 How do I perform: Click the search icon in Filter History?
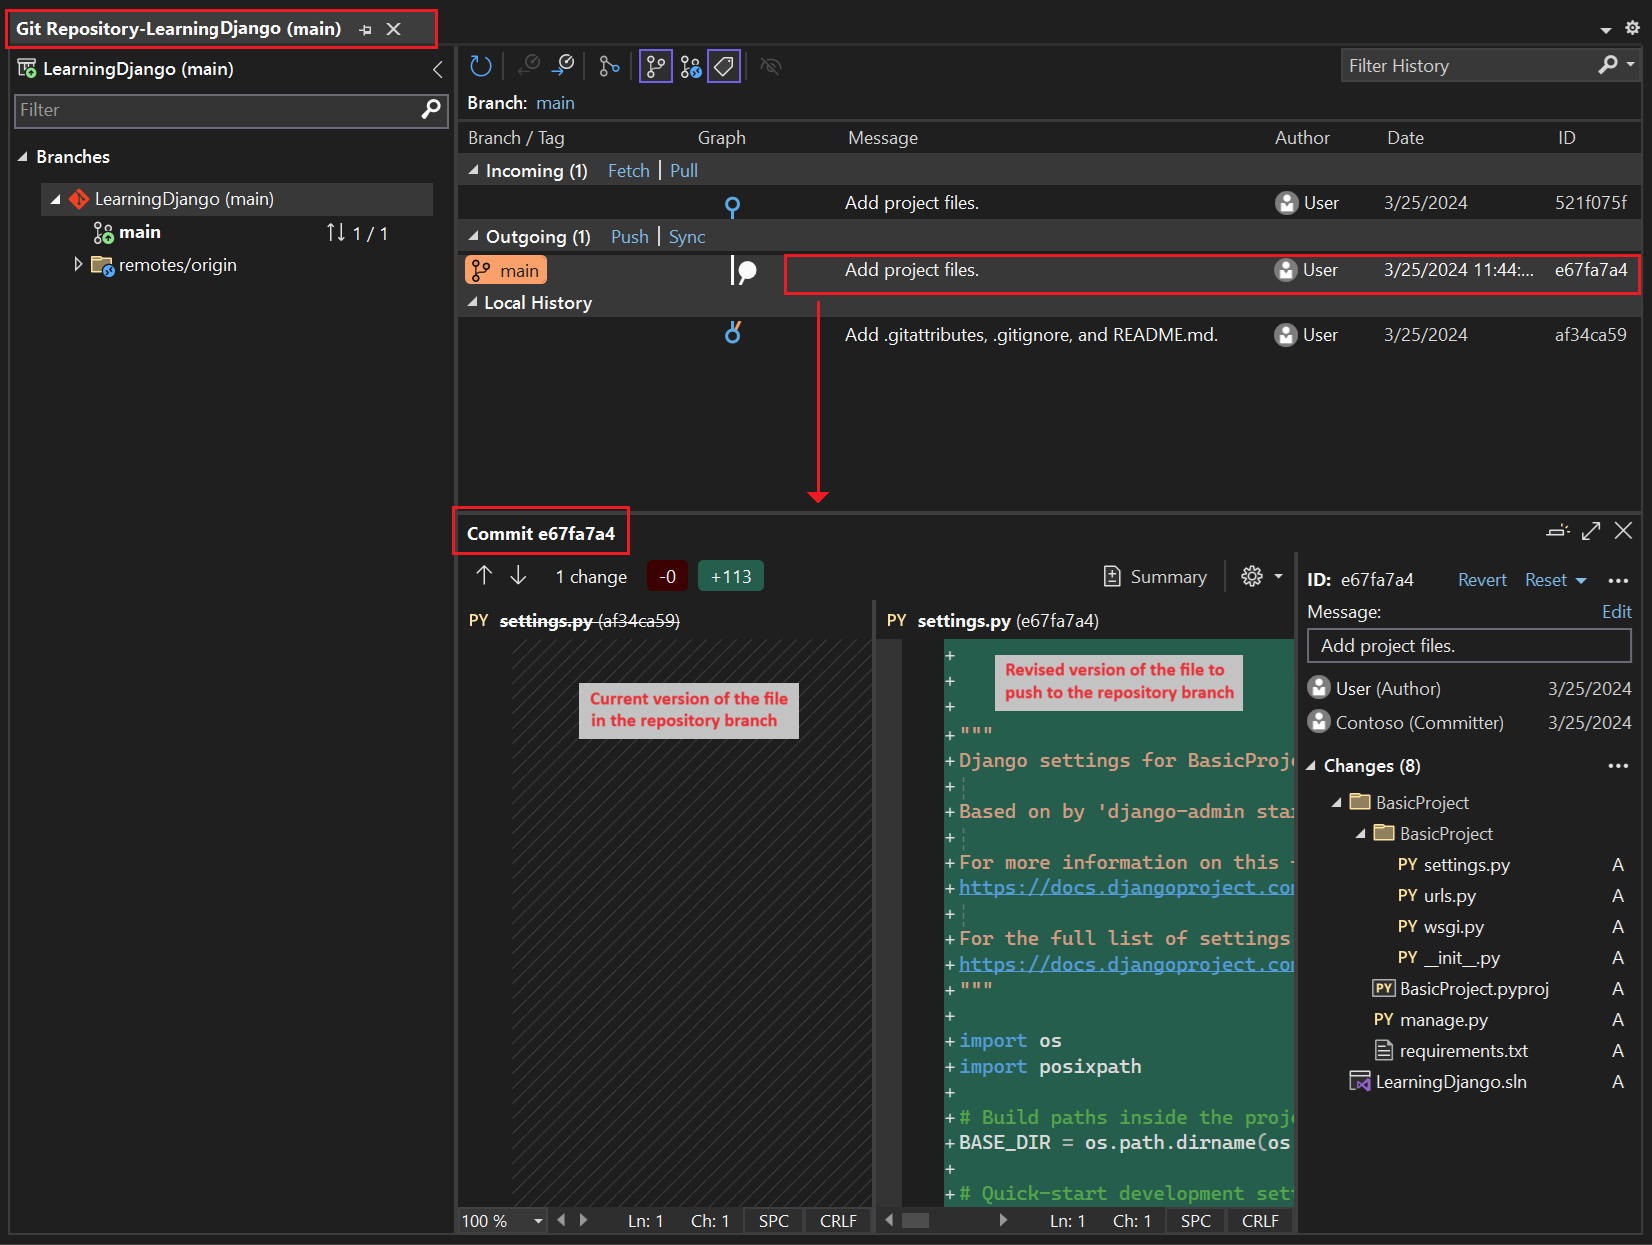coord(1608,66)
